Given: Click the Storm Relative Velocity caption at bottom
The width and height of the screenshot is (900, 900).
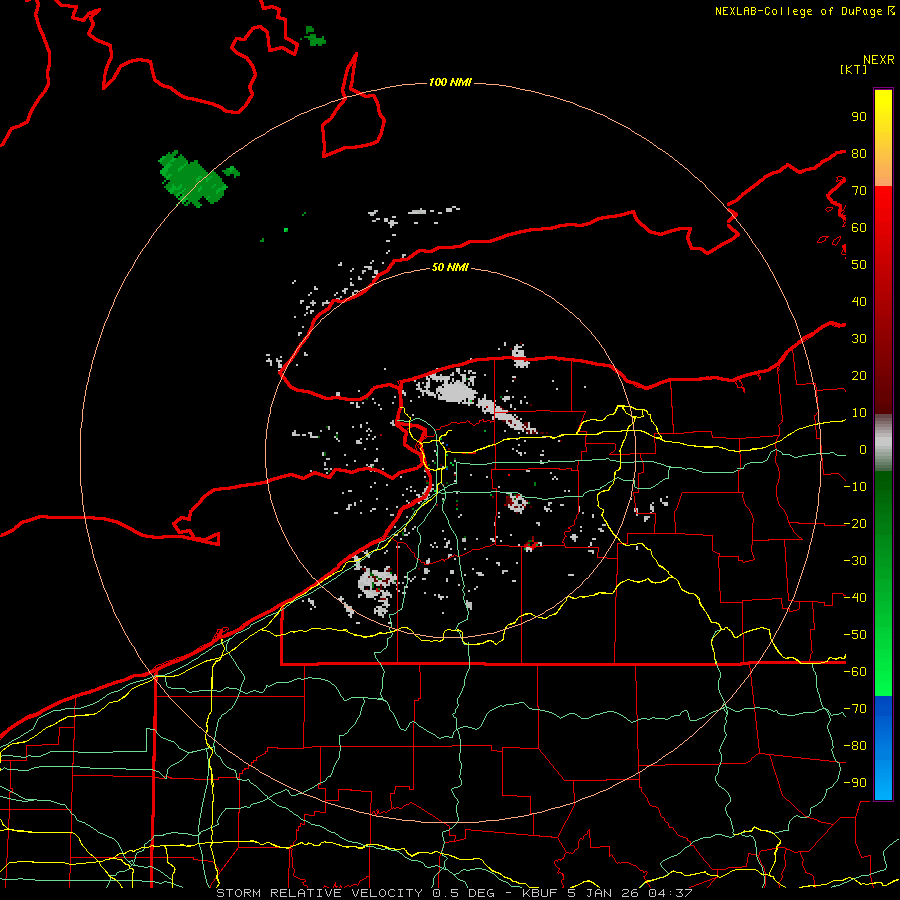Looking at the screenshot, I should click(x=454, y=893).
